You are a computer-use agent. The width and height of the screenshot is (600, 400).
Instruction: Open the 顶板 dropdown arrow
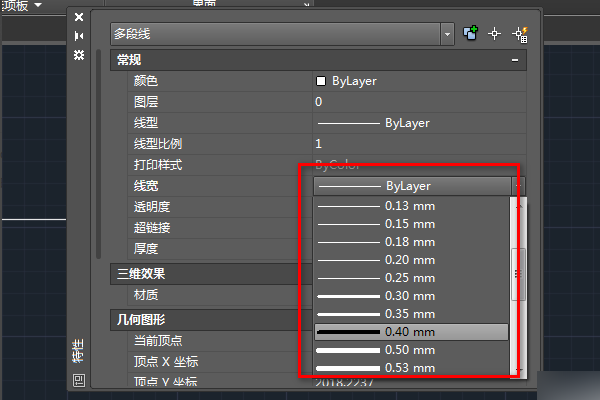(38, 5)
